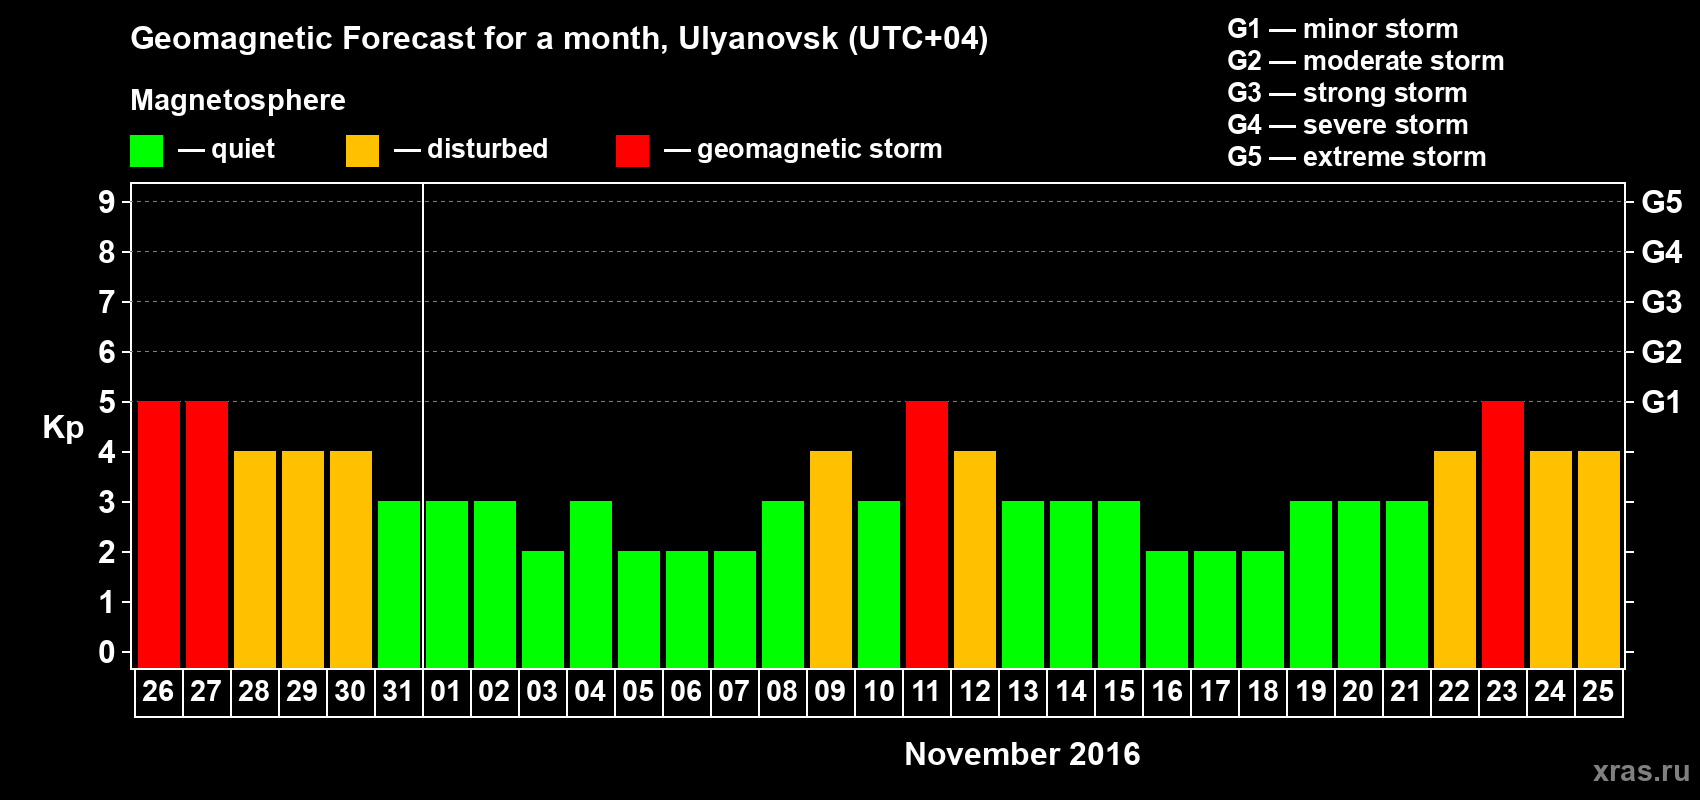Click the orange bar above day 29
Screen dimensions: 1700x800
pos(303,560)
